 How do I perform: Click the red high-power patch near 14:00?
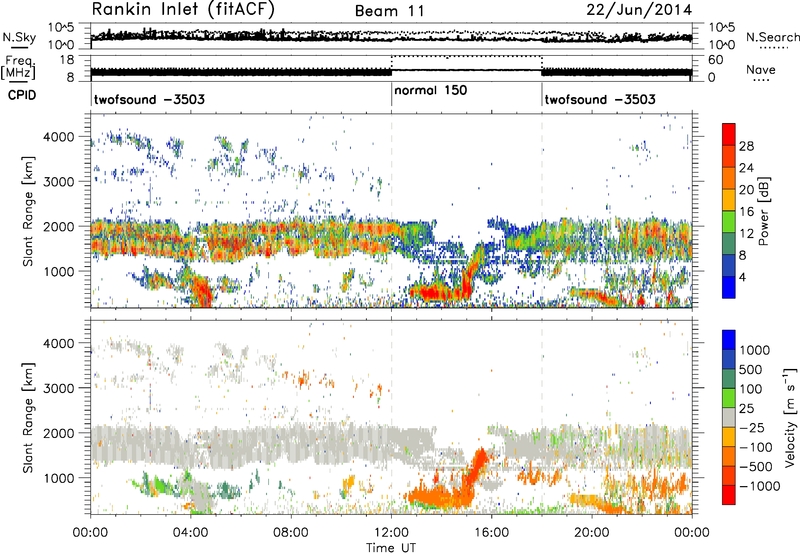435,293
